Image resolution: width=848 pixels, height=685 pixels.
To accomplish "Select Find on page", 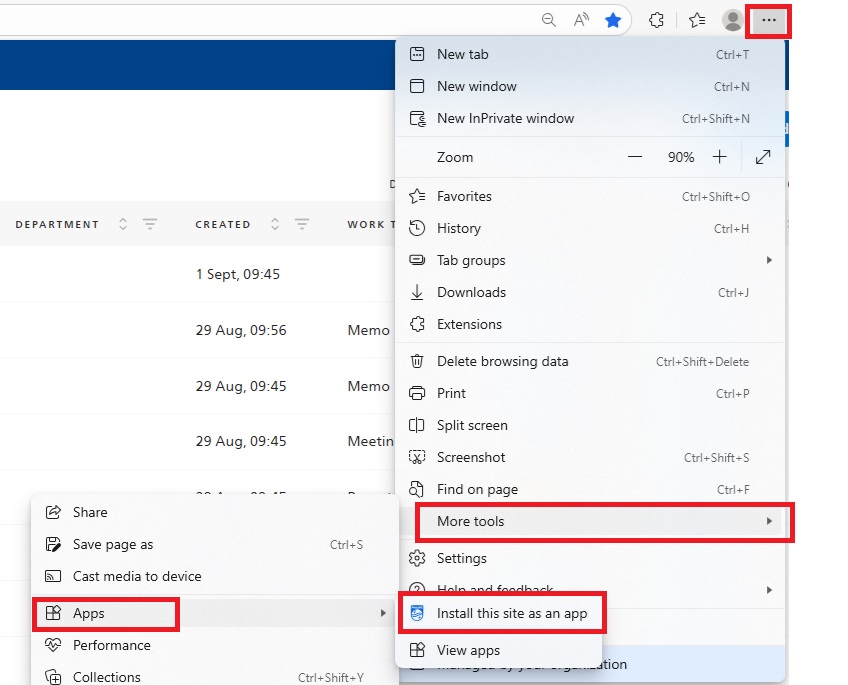I will pyautogui.click(x=589, y=489).
